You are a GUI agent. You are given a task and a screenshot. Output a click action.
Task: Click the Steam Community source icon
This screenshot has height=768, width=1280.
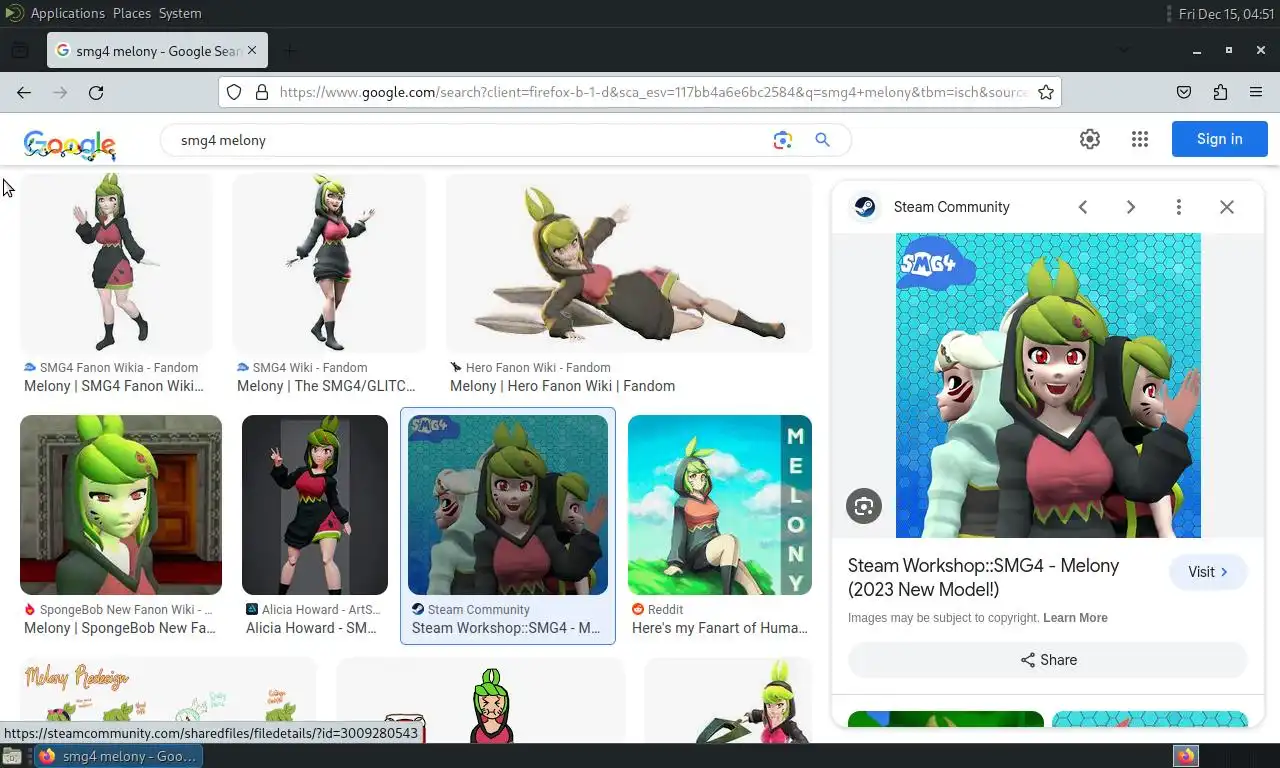point(865,207)
